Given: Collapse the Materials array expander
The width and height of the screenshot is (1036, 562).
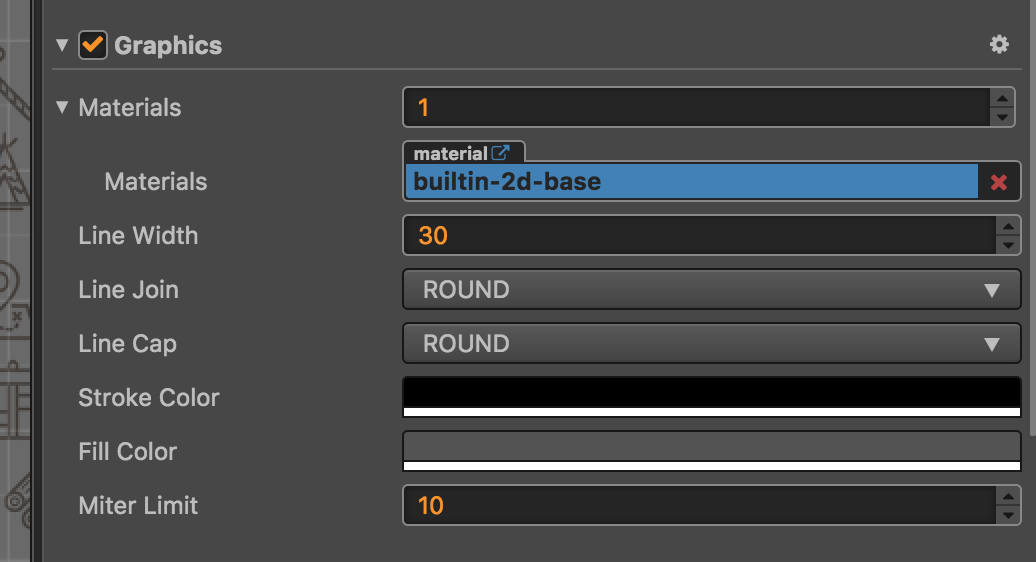Looking at the screenshot, I should tap(63, 107).
